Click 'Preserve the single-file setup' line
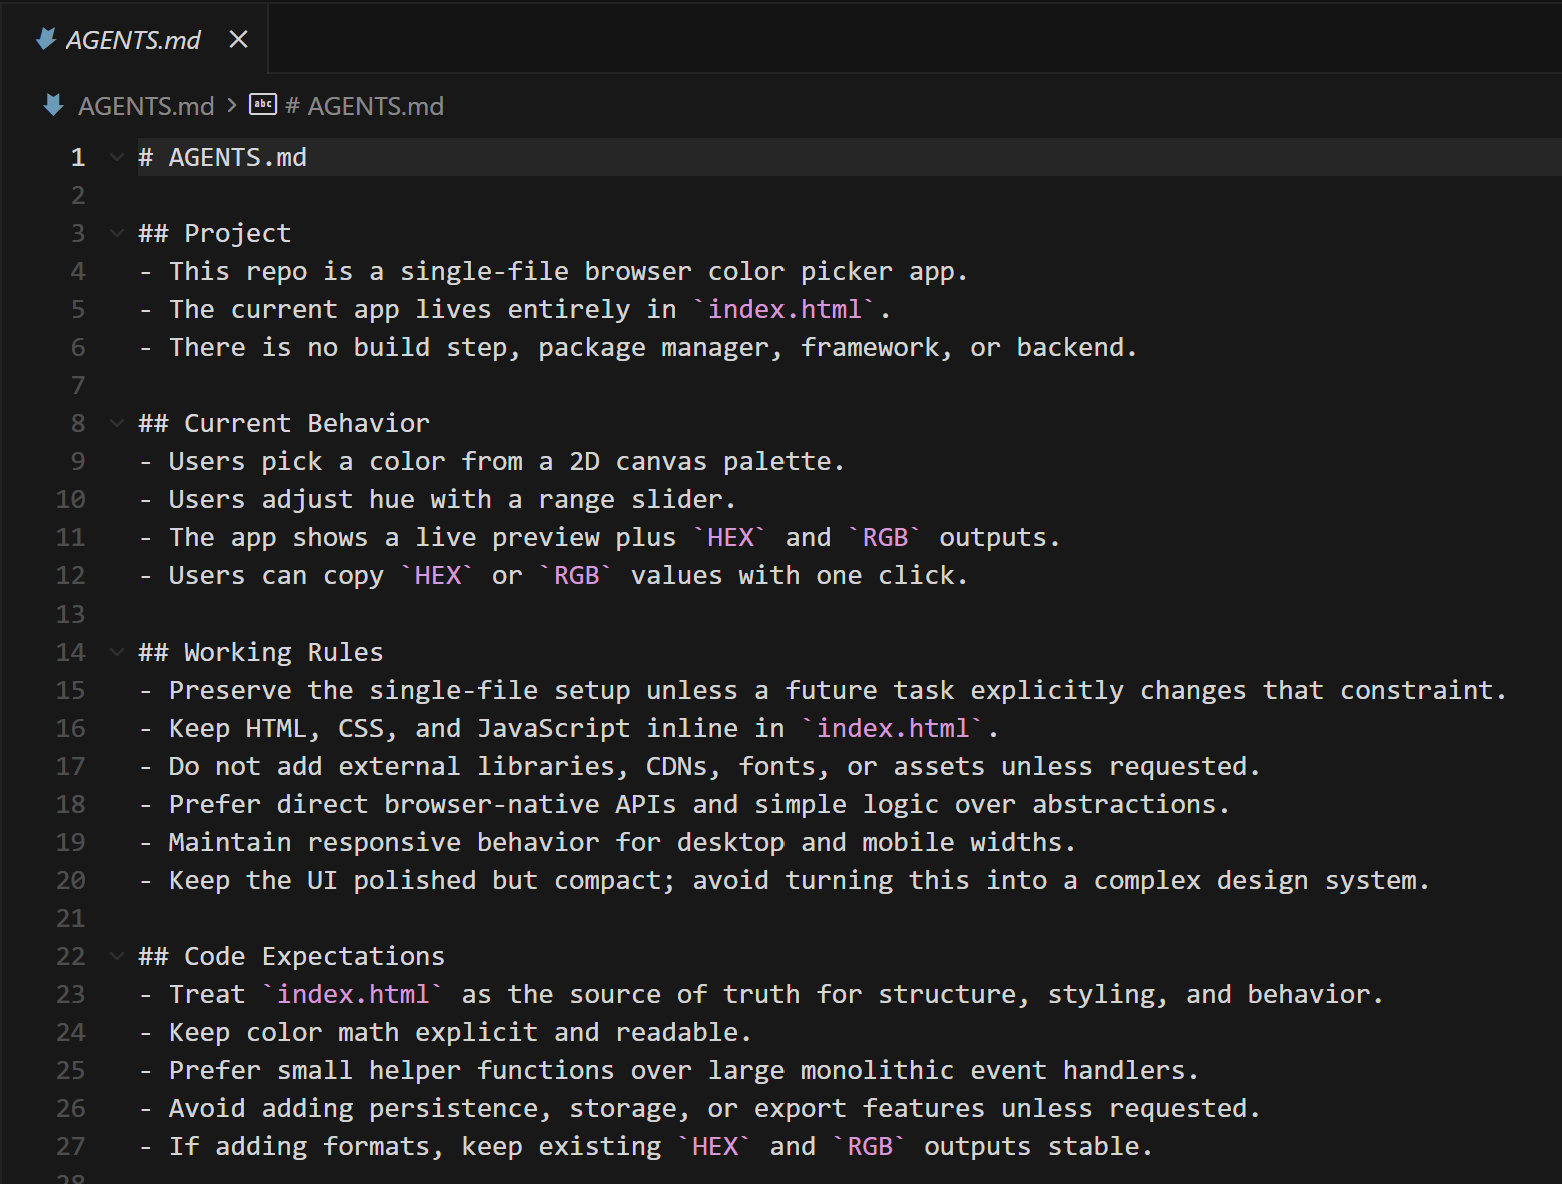The height and width of the screenshot is (1184, 1562). click(x=823, y=690)
